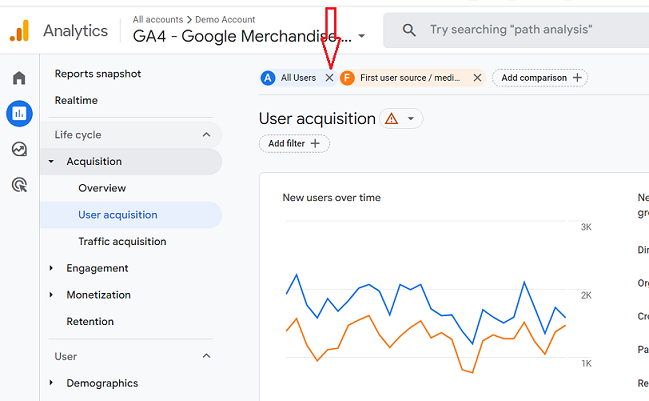649x401 pixels.
Task: Click the 'User acquisition' page heading
Action: [317, 119]
